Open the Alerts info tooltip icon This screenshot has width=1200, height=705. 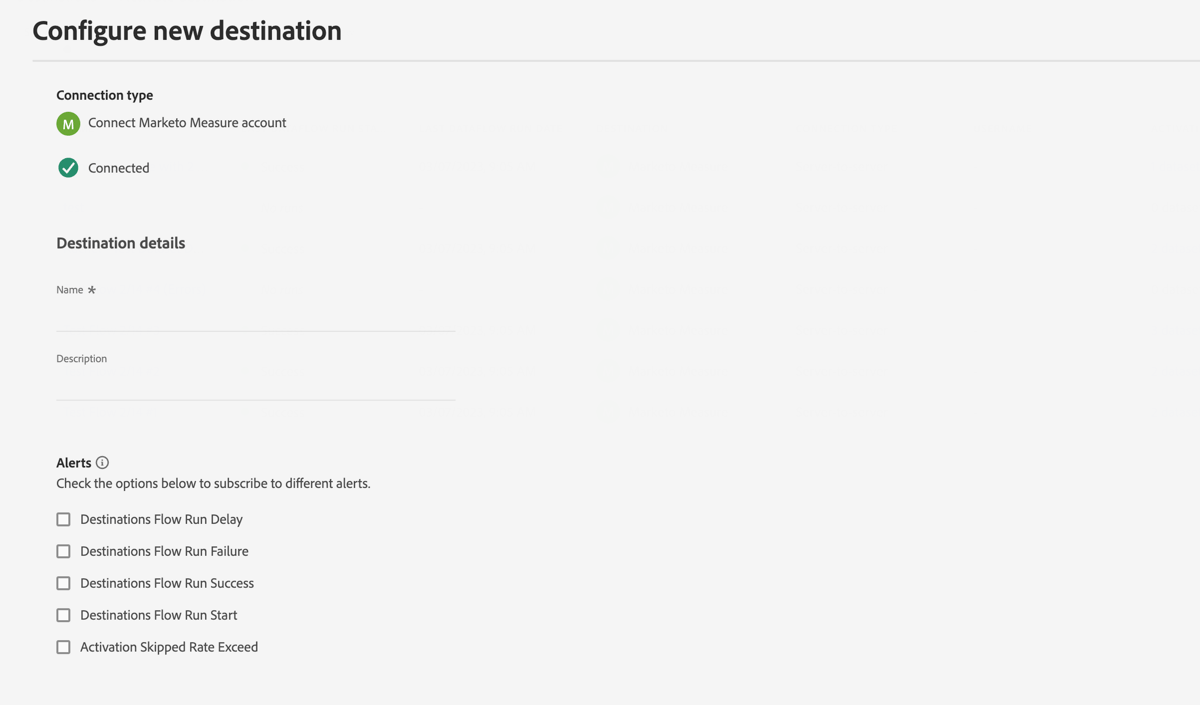click(102, 463)
